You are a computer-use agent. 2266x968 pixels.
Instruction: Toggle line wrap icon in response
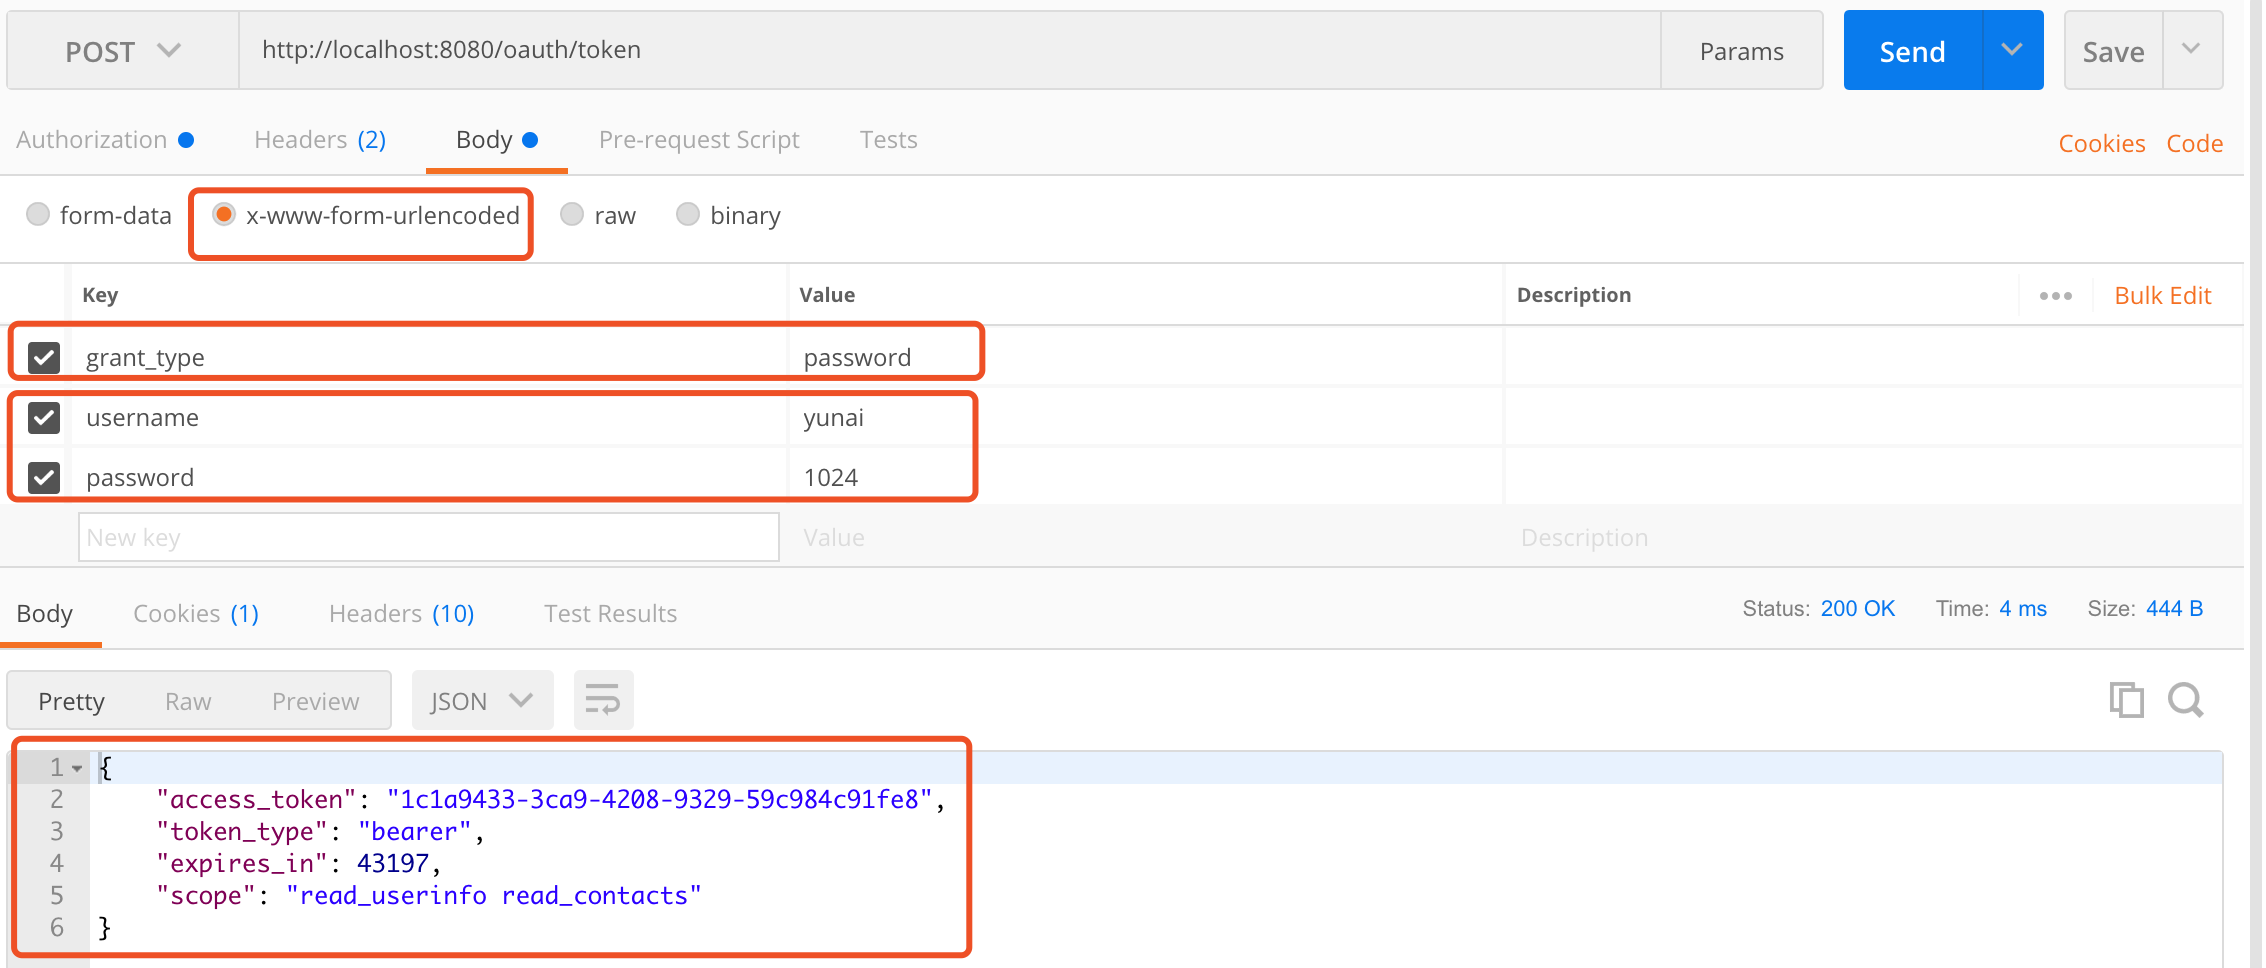coord(603,700)
